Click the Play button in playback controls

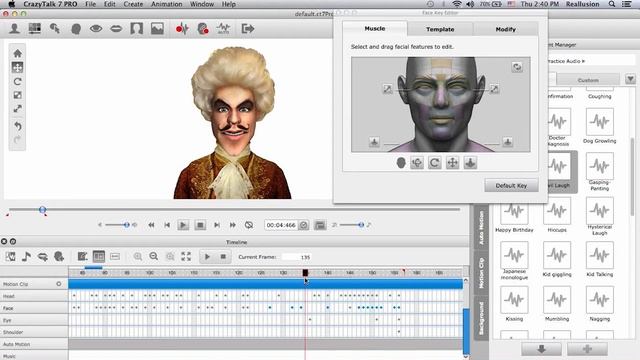183,225
